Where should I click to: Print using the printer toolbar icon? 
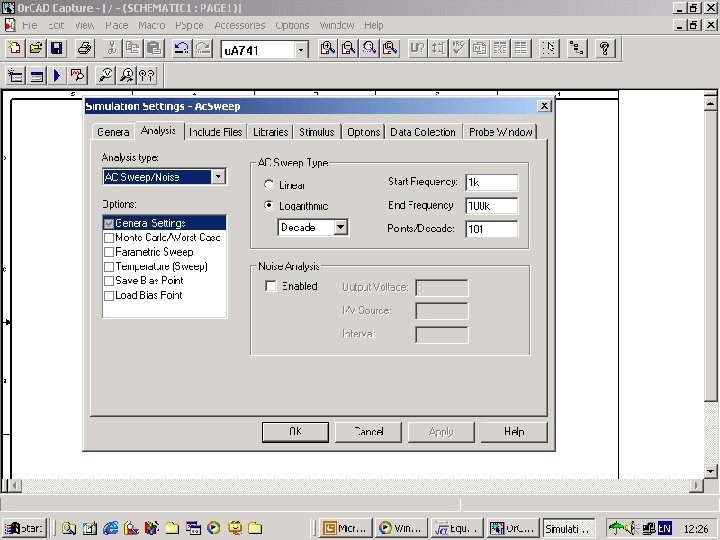[84, 48]
